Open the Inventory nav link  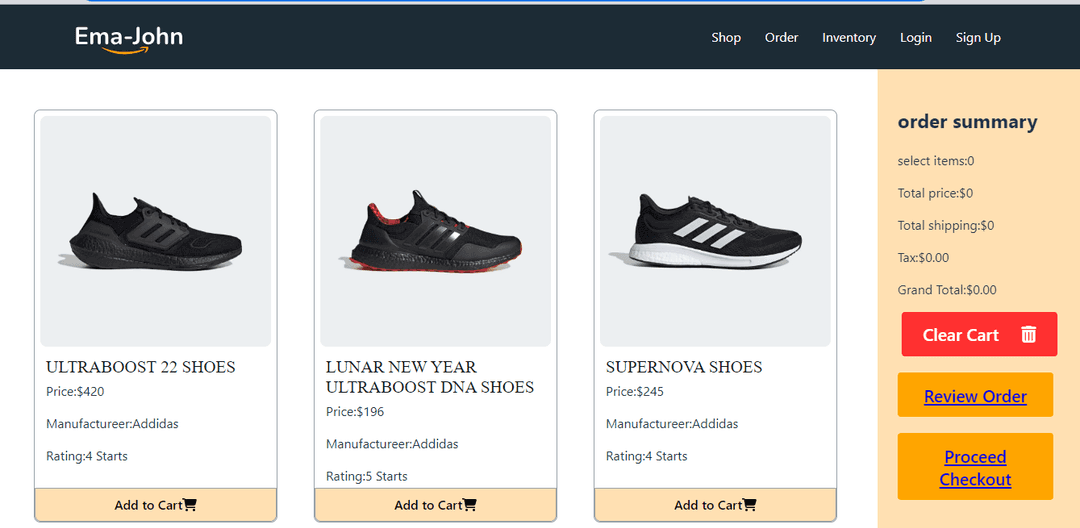(x=849, y=38)
